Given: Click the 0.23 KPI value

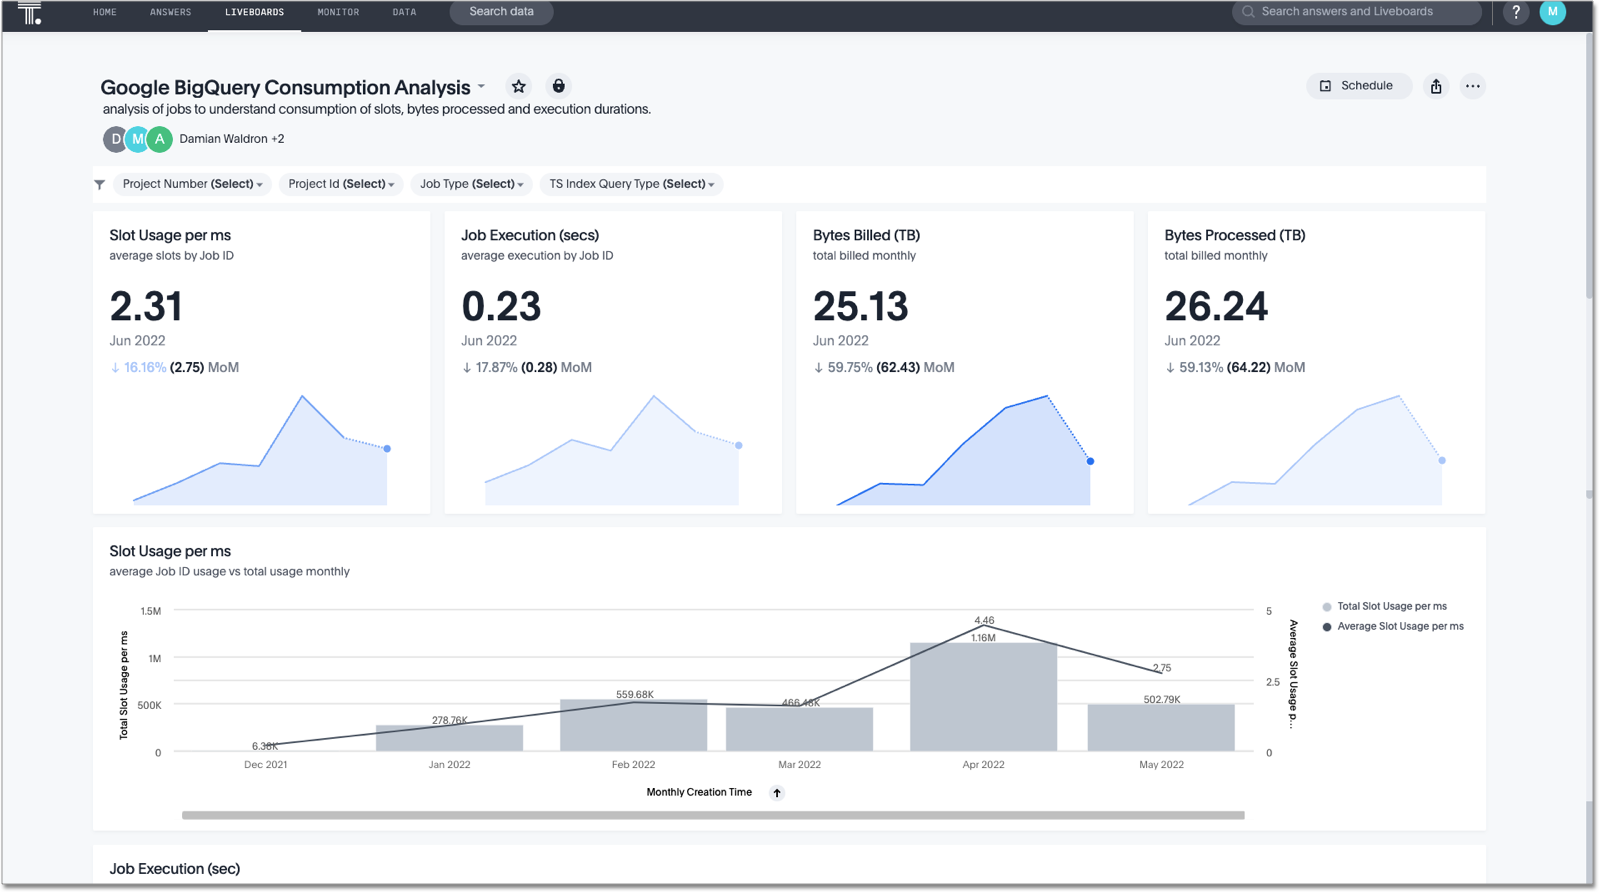Looking at the screenshot, I should click(500, 306).
